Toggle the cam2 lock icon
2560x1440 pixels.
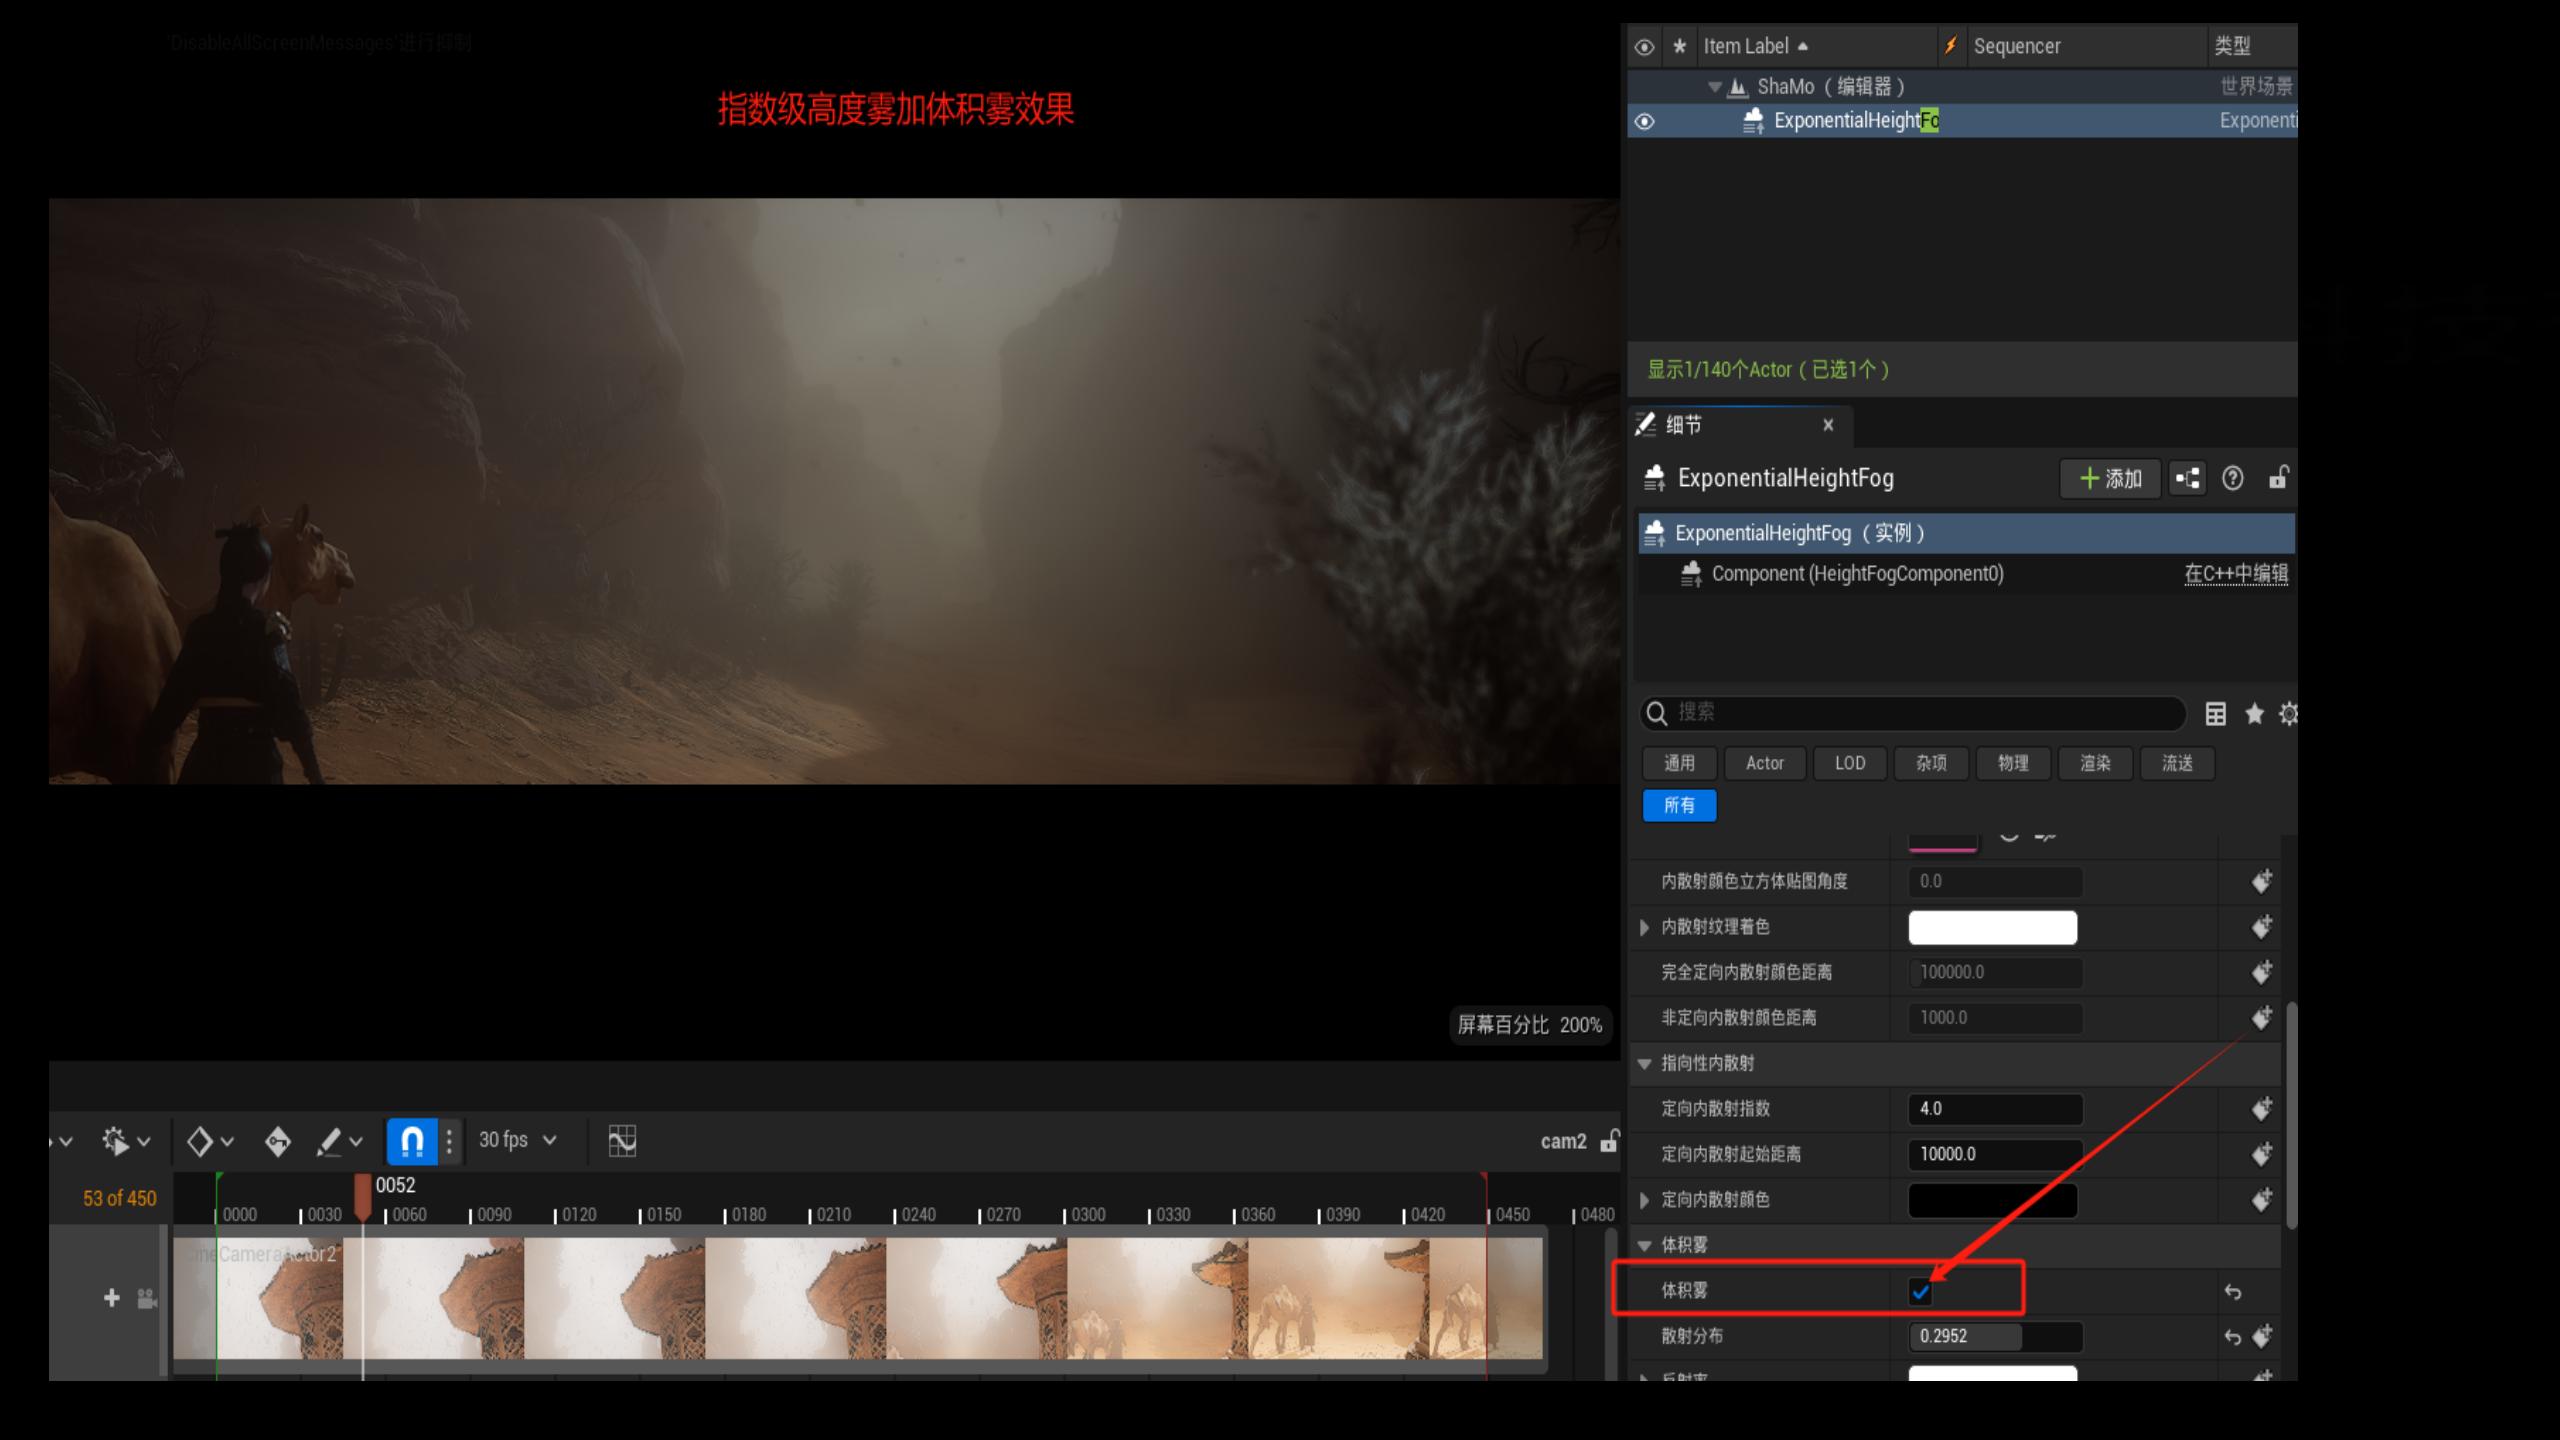(x=1609, y=1141)
